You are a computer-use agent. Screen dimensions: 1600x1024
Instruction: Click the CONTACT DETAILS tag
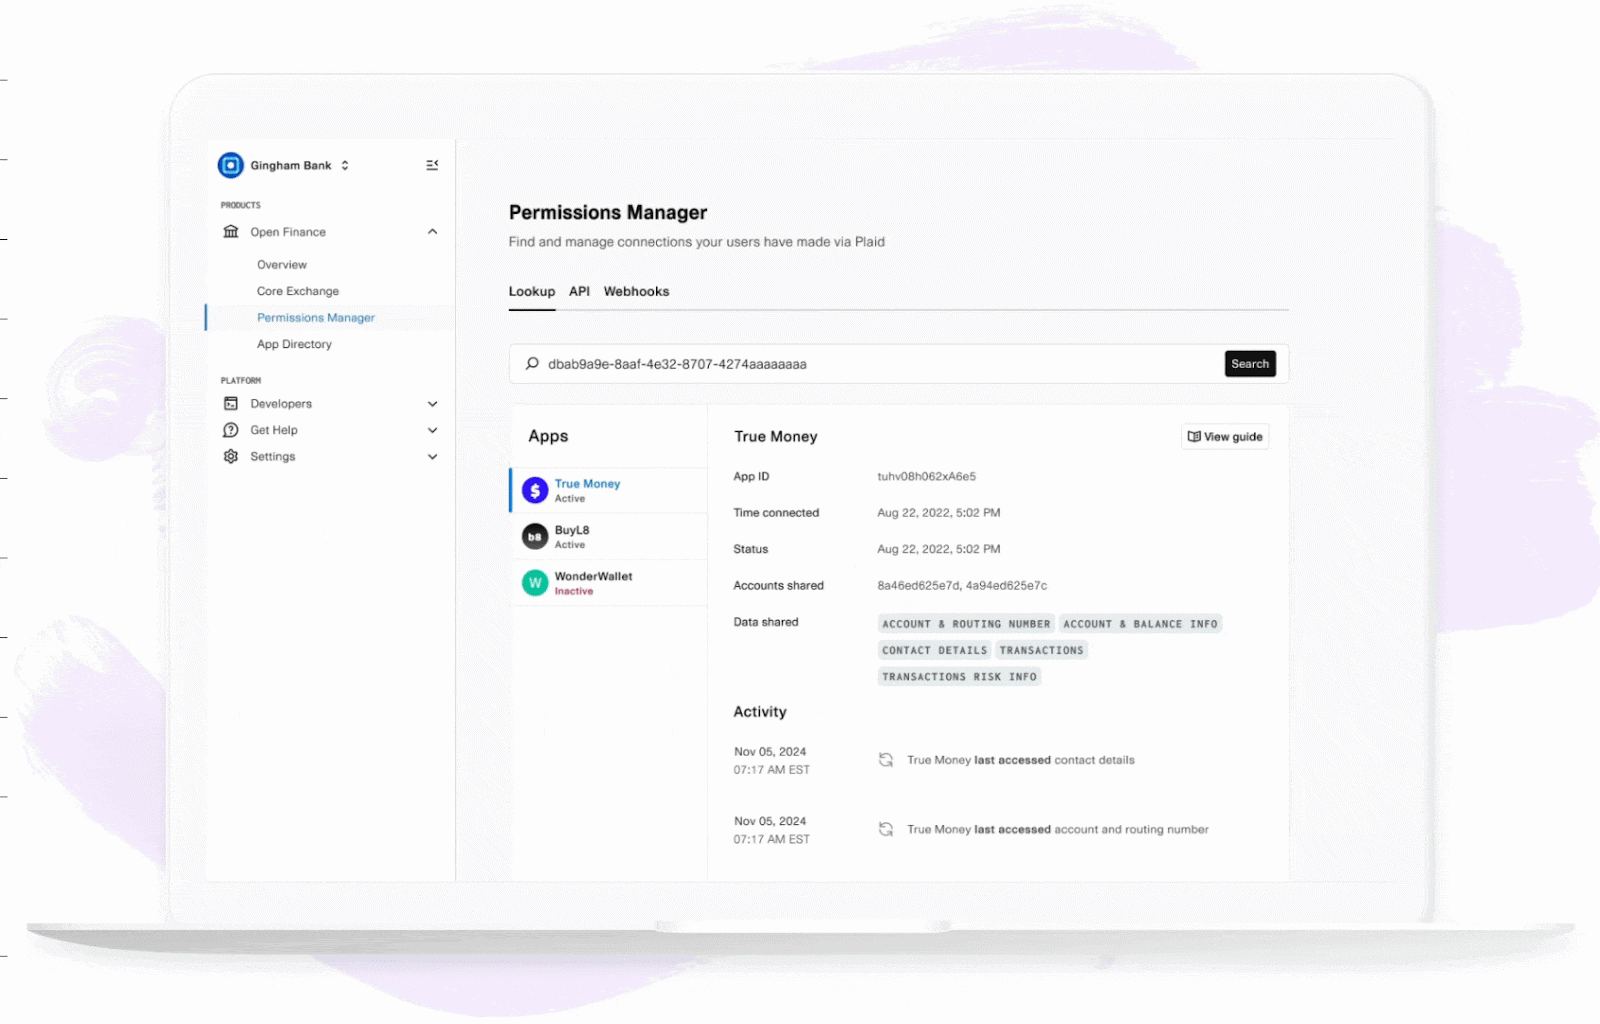point(934,650)
